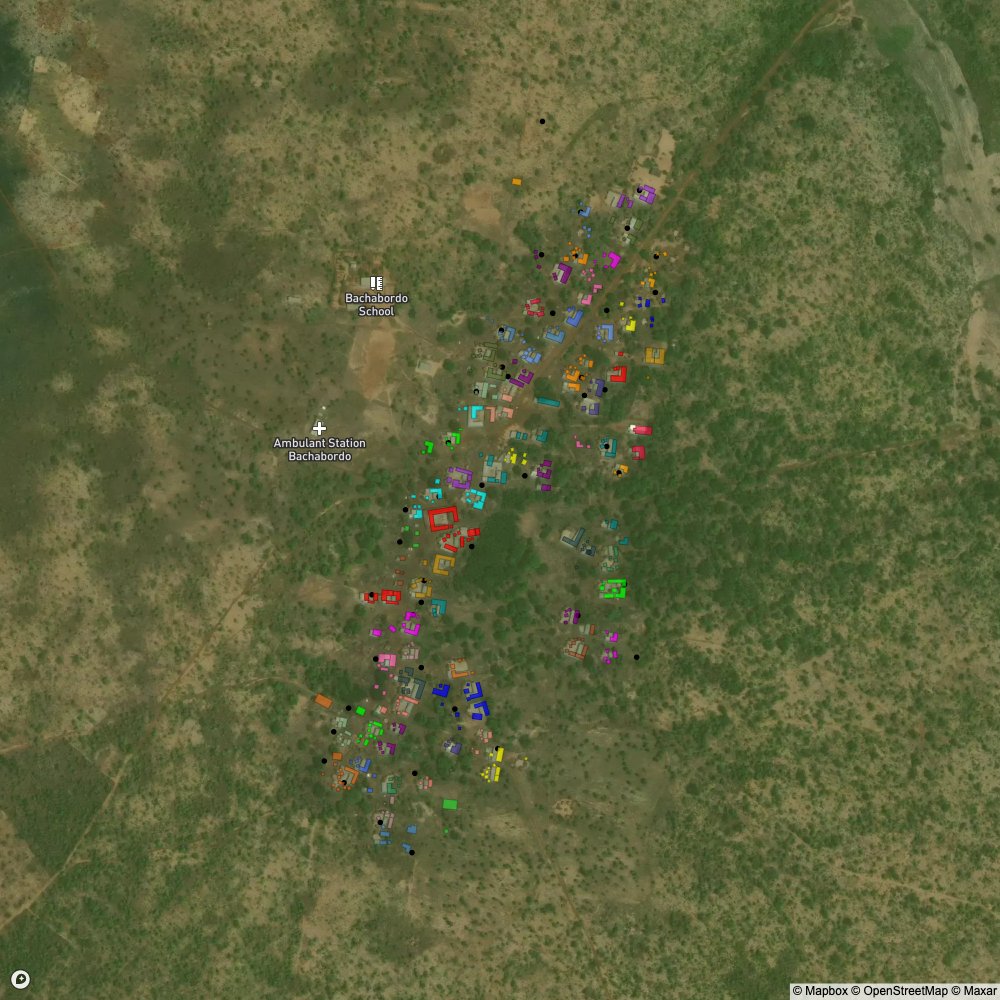
Task: Select the Ambulant Station Bachabordo text label
Action: pyautogui.click(x=319, y=450)
